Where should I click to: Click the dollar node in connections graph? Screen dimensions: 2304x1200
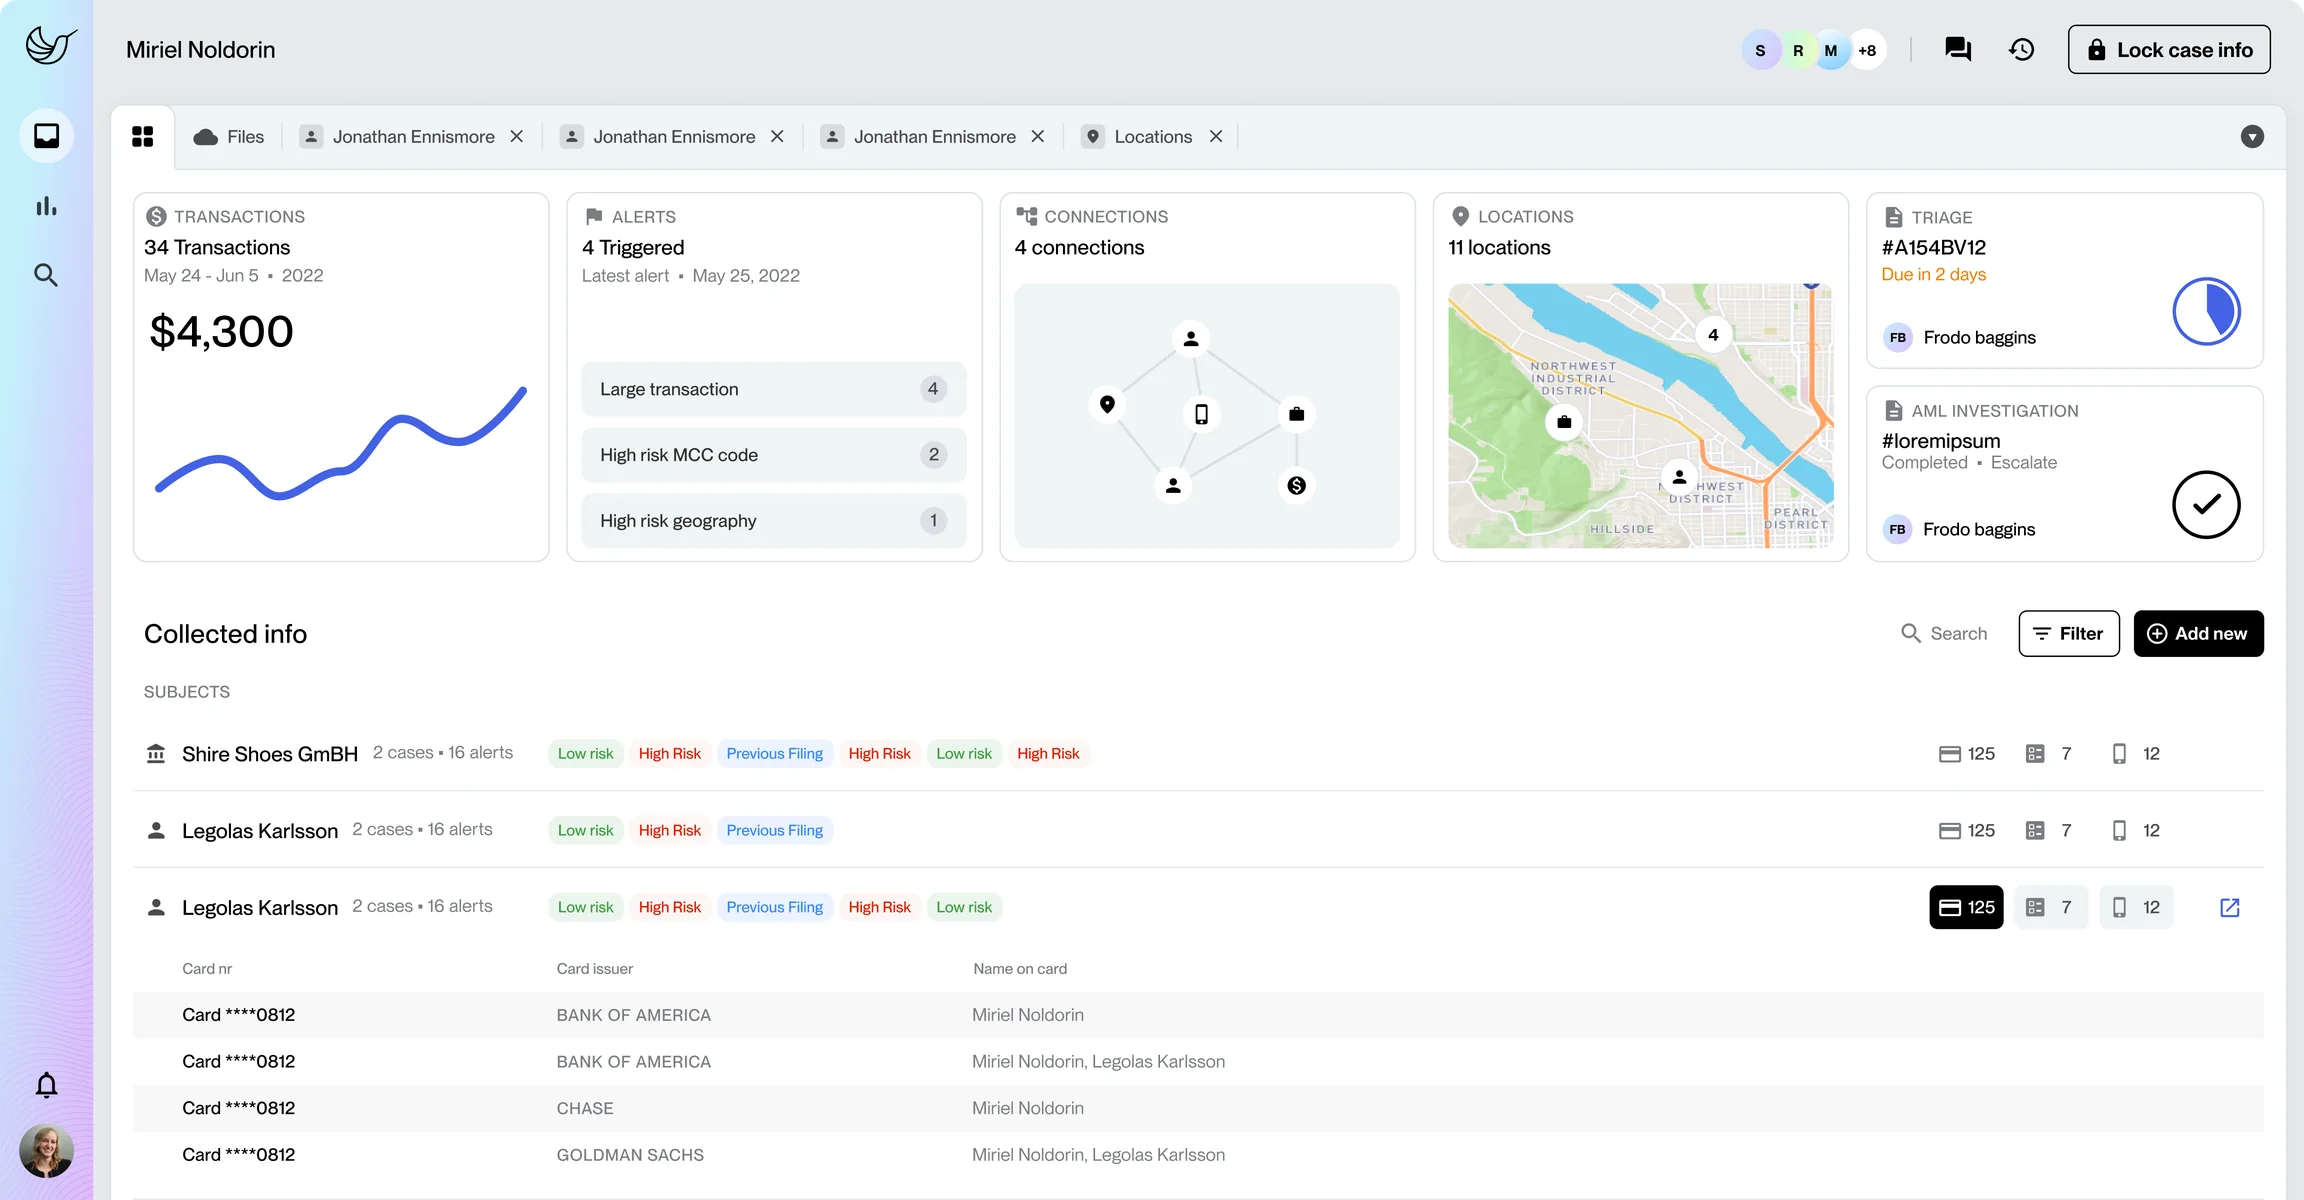[1296, 486]
